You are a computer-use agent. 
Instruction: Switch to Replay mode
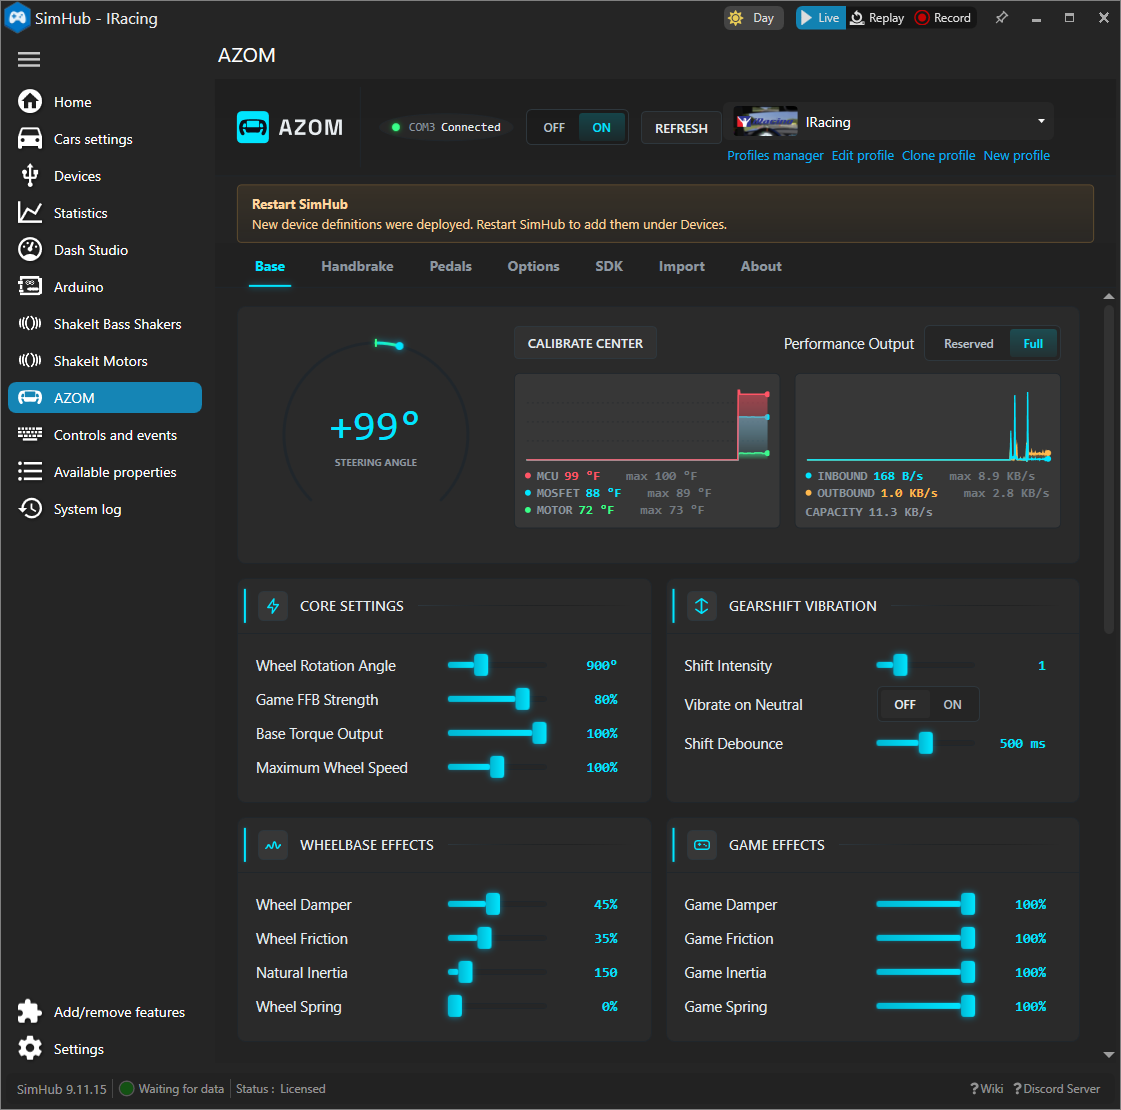877,18
